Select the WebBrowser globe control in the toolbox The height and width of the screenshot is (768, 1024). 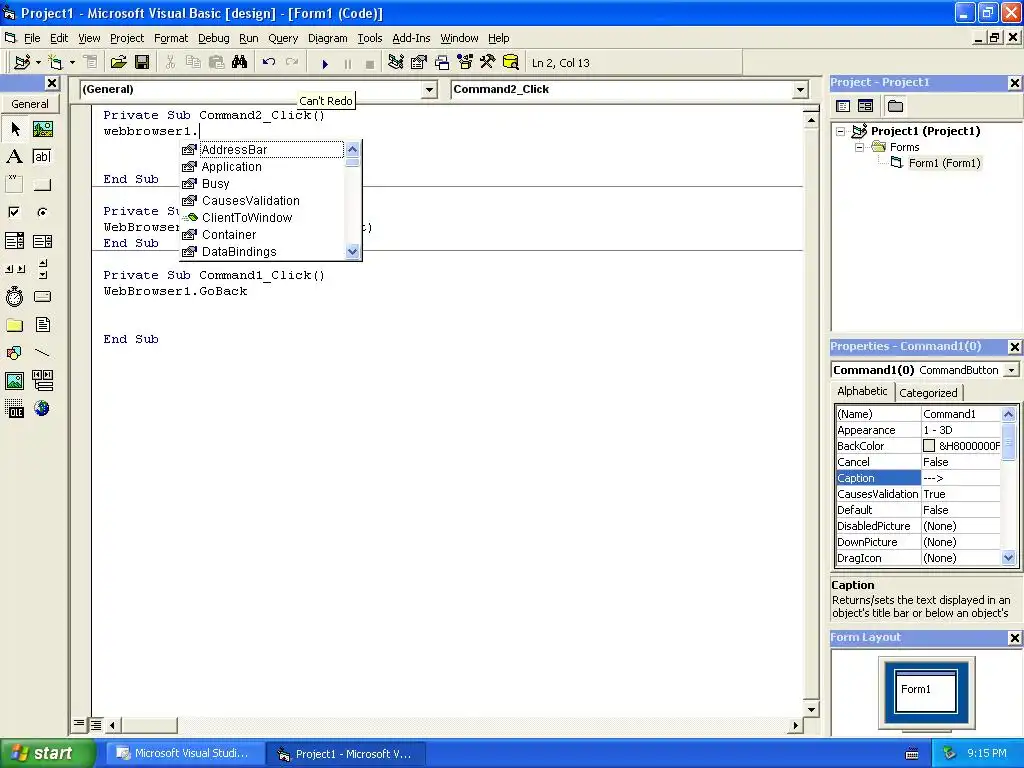pyautogui.click(x=42, y=408)
